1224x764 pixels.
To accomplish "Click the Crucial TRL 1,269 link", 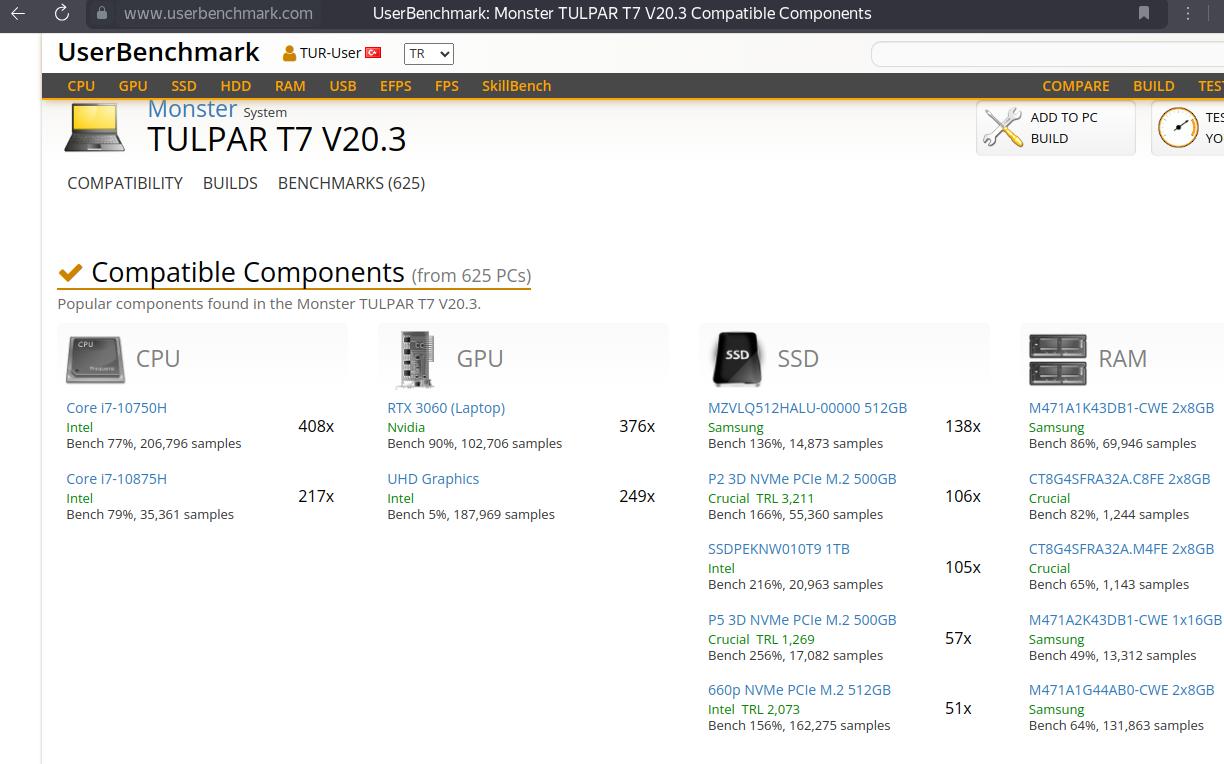I will [761, 639].
